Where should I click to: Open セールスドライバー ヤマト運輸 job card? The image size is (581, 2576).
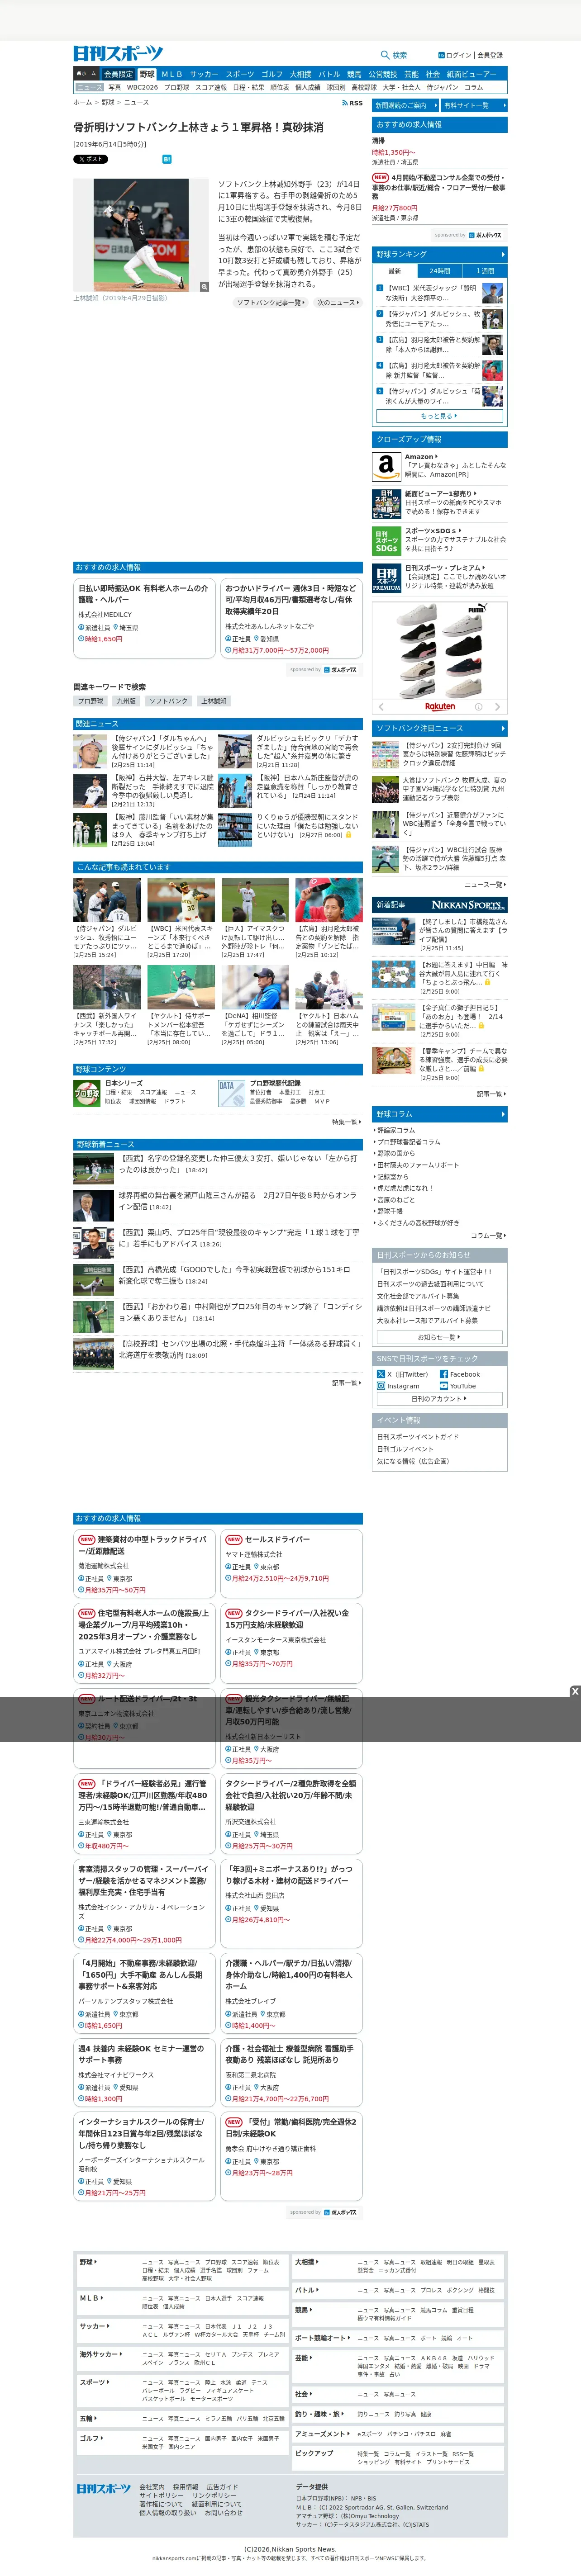291,1562
